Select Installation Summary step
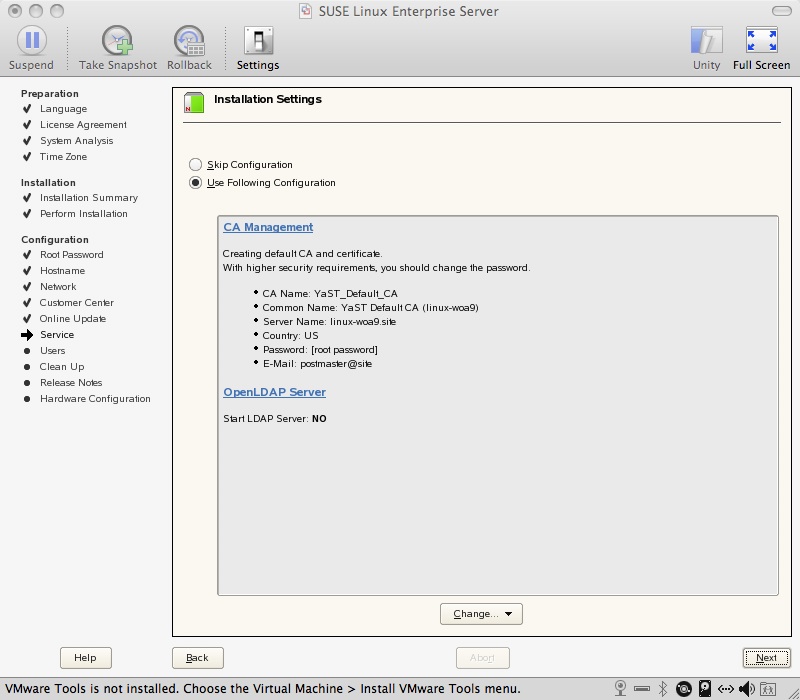 [x=89, y=197]
